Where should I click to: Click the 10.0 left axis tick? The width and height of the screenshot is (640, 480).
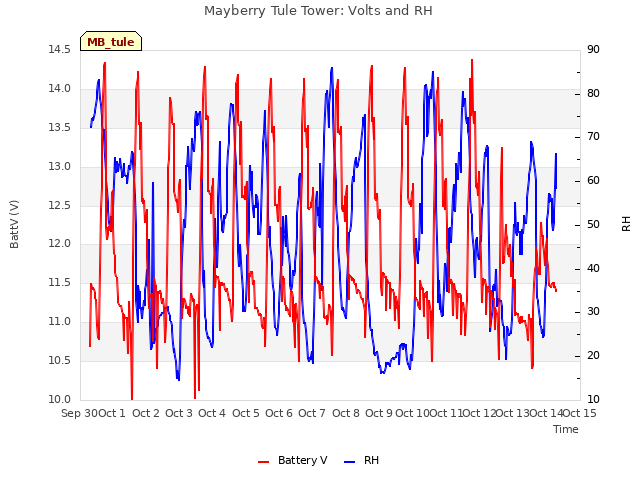(59, 399)
